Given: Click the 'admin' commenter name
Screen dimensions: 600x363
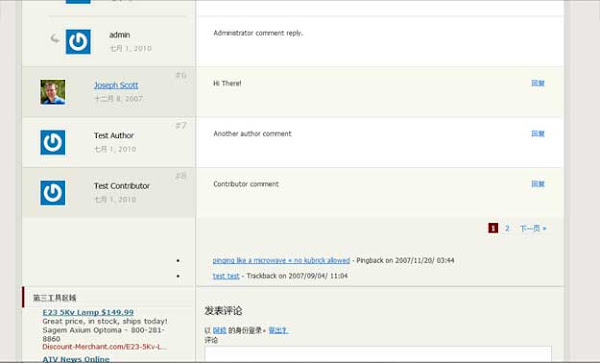Looking at the screenshot, I should [119, 35].
